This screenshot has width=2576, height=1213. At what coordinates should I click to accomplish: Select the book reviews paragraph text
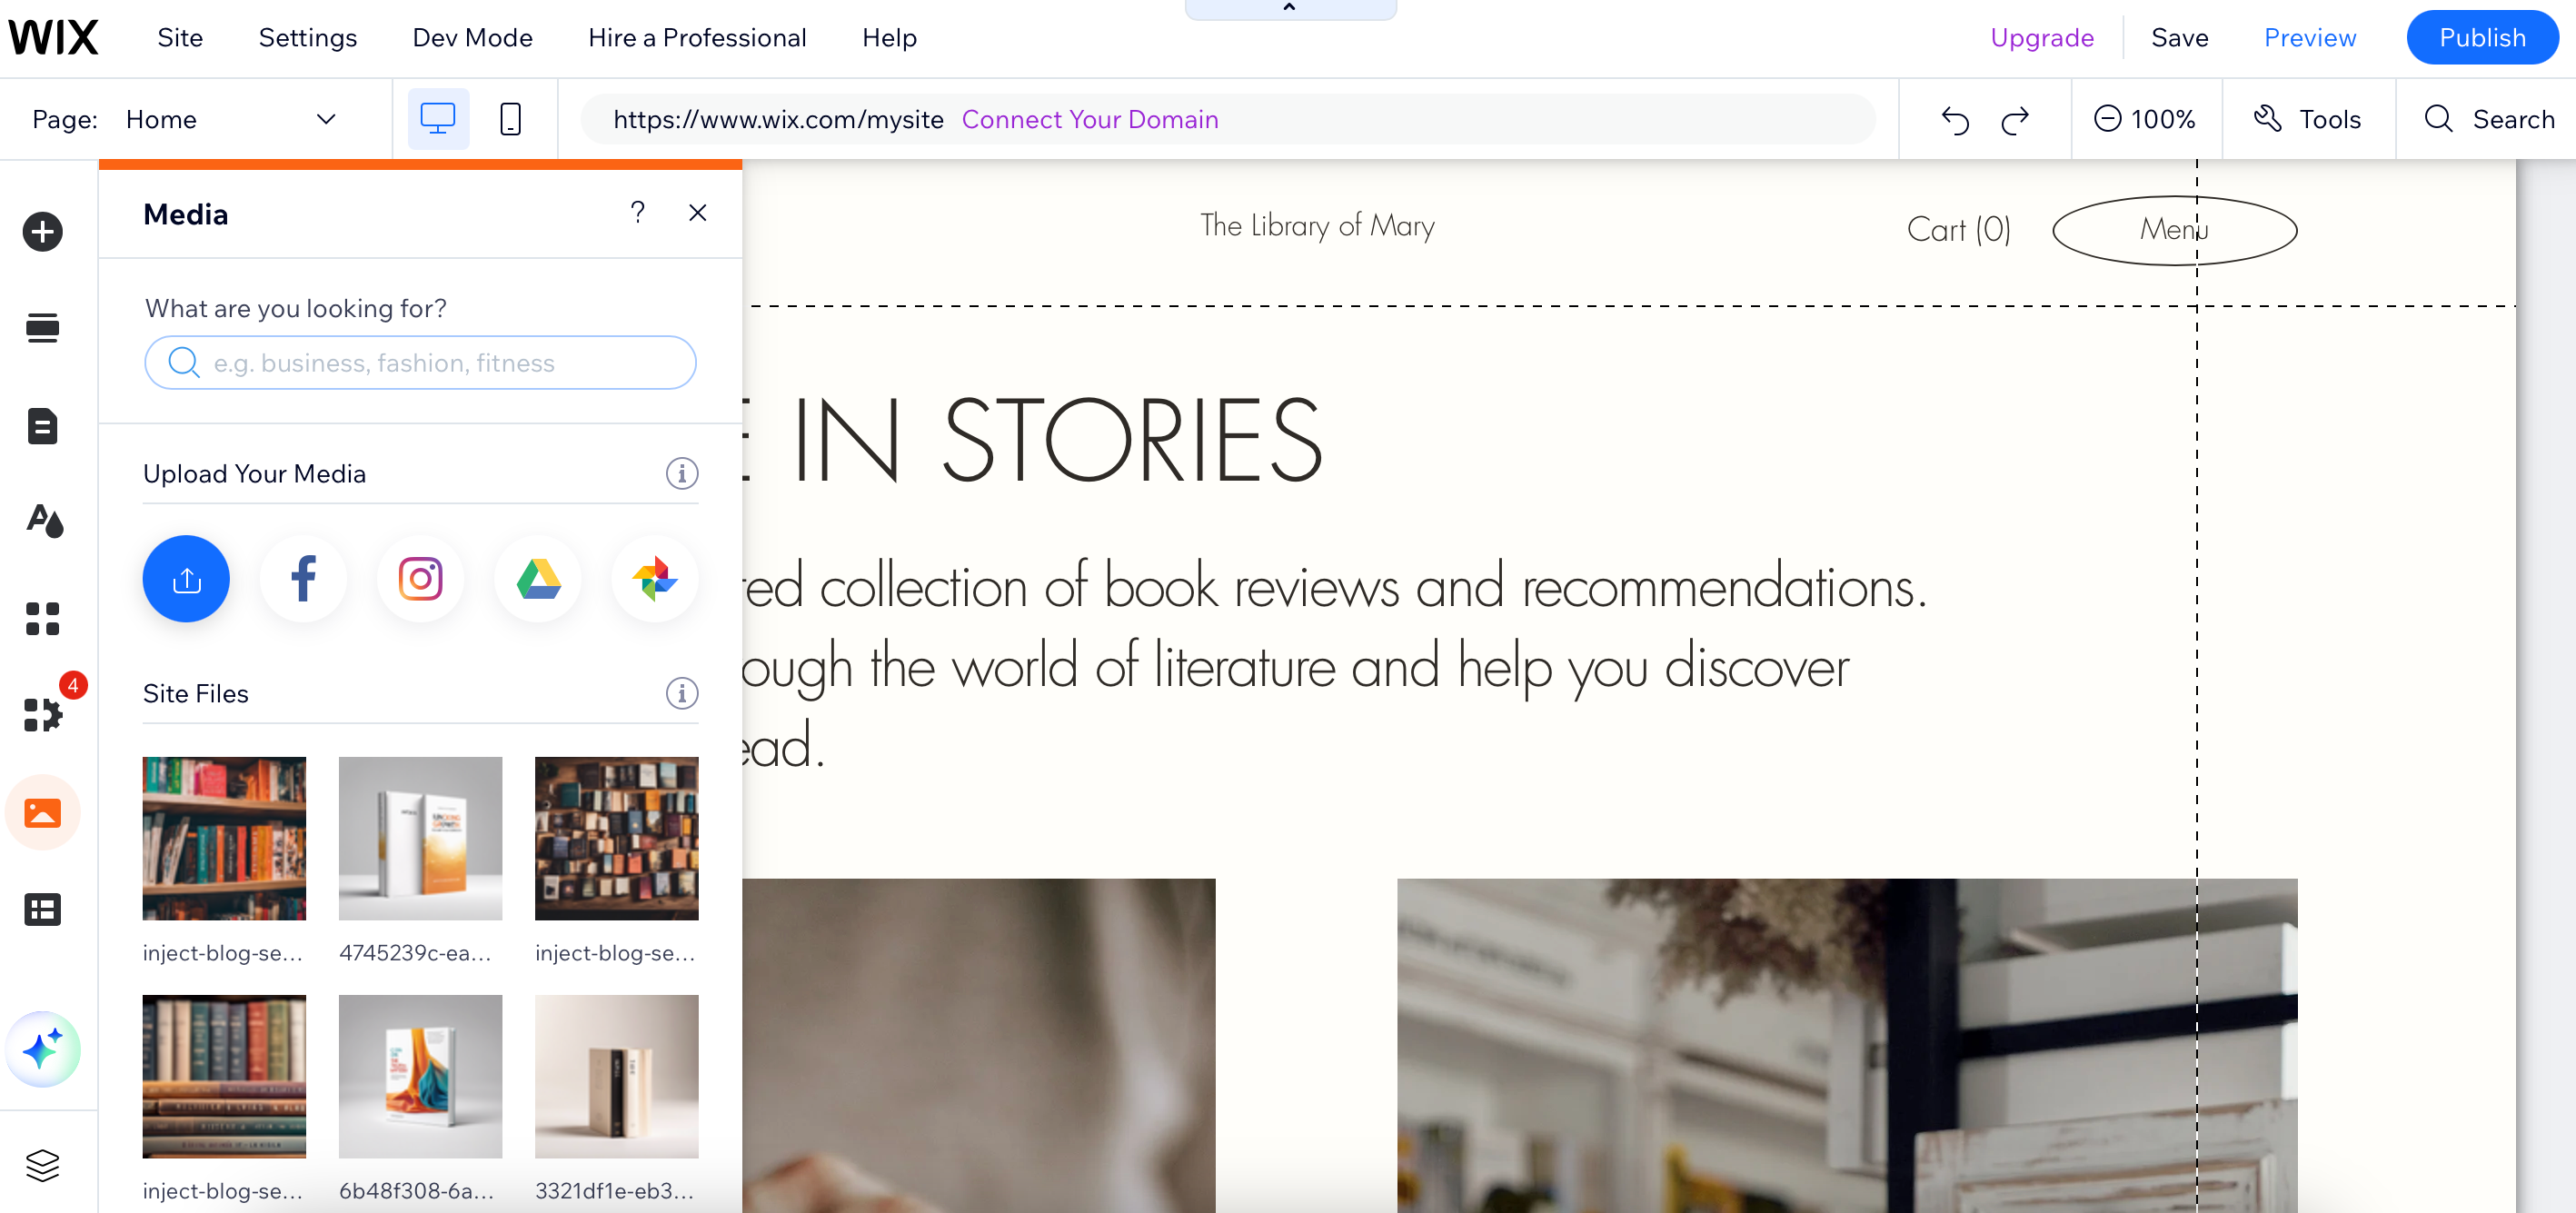pos(1334,666)
